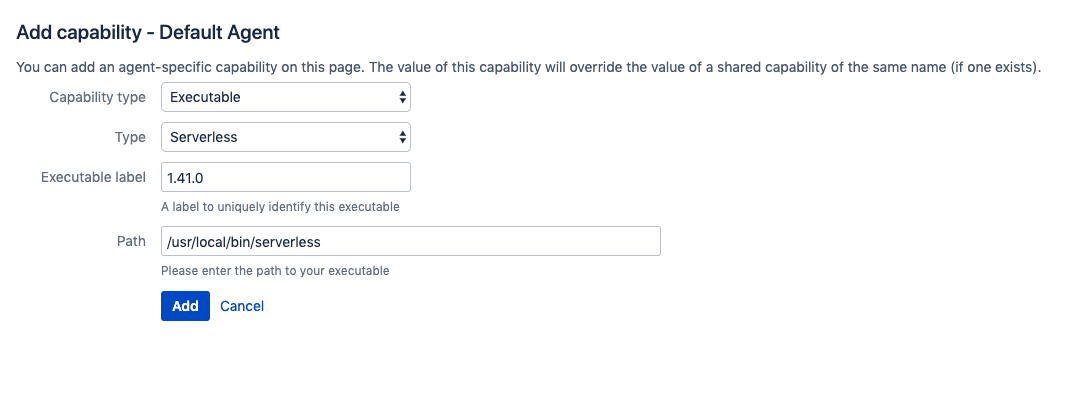Click the 'Executable label' field label
This screenshot has width=1078, height=410.
(93, 177)
